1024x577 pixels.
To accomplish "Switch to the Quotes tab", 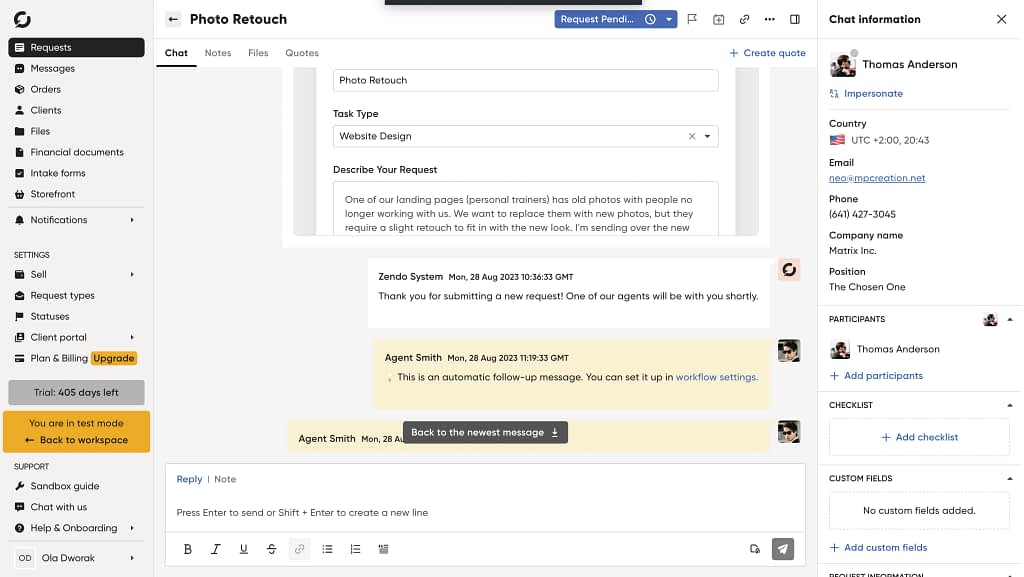I will click(x=302, y=53).
